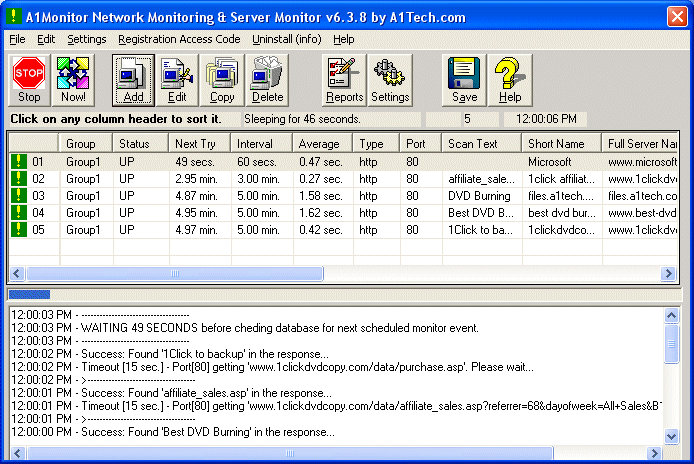Click the monitor table horizontal scrollbar thumb
694x464 pixels.
point(175,273)
